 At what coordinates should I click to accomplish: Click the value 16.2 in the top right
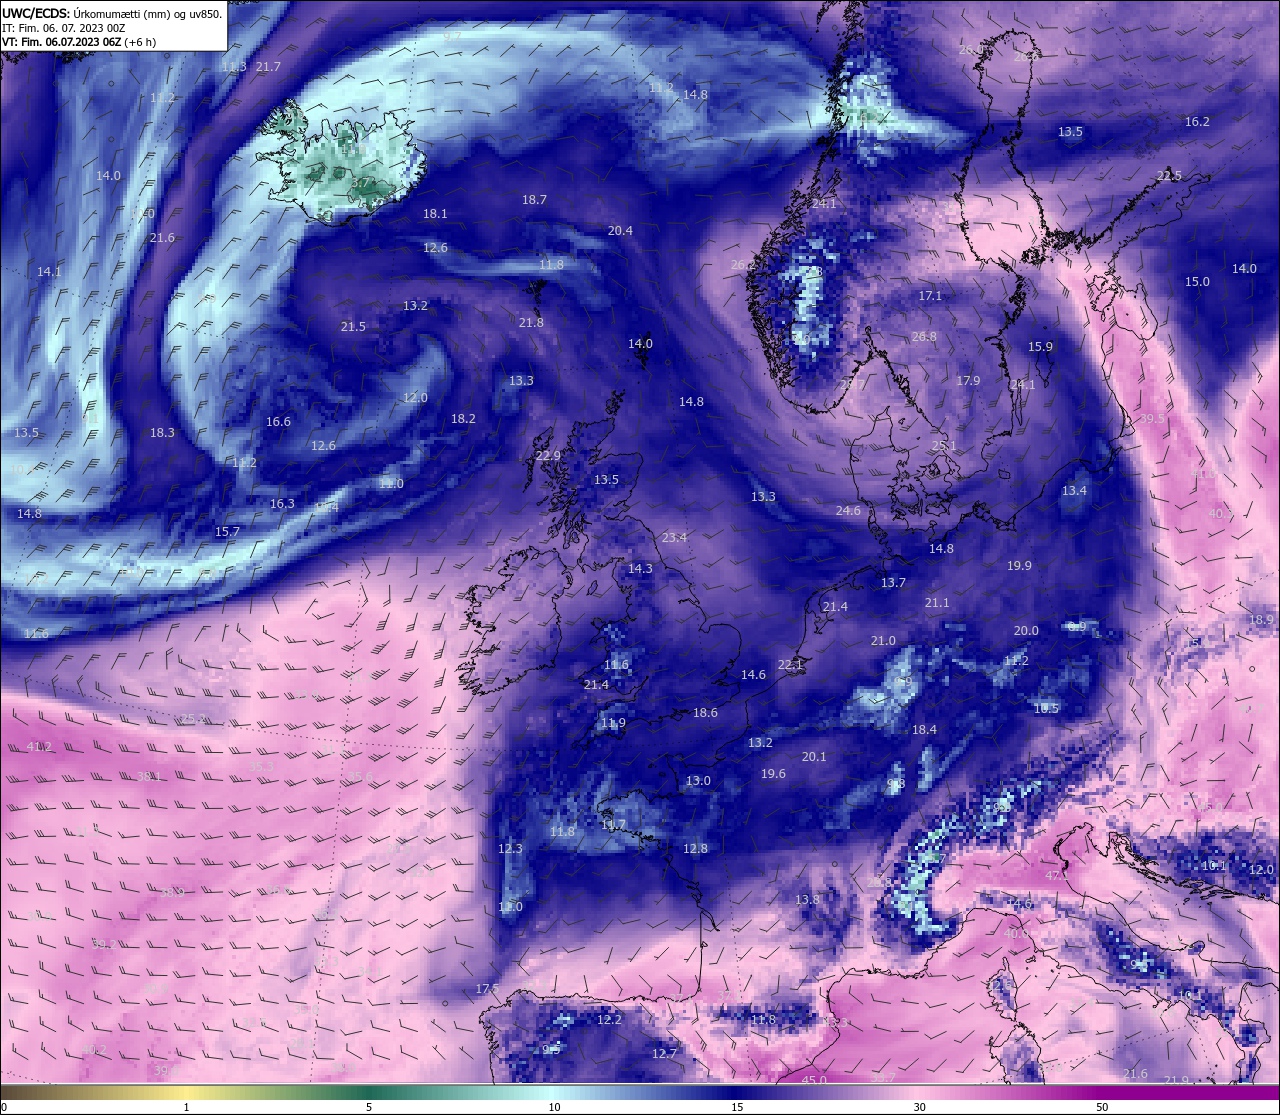[x=1197, y=122]
